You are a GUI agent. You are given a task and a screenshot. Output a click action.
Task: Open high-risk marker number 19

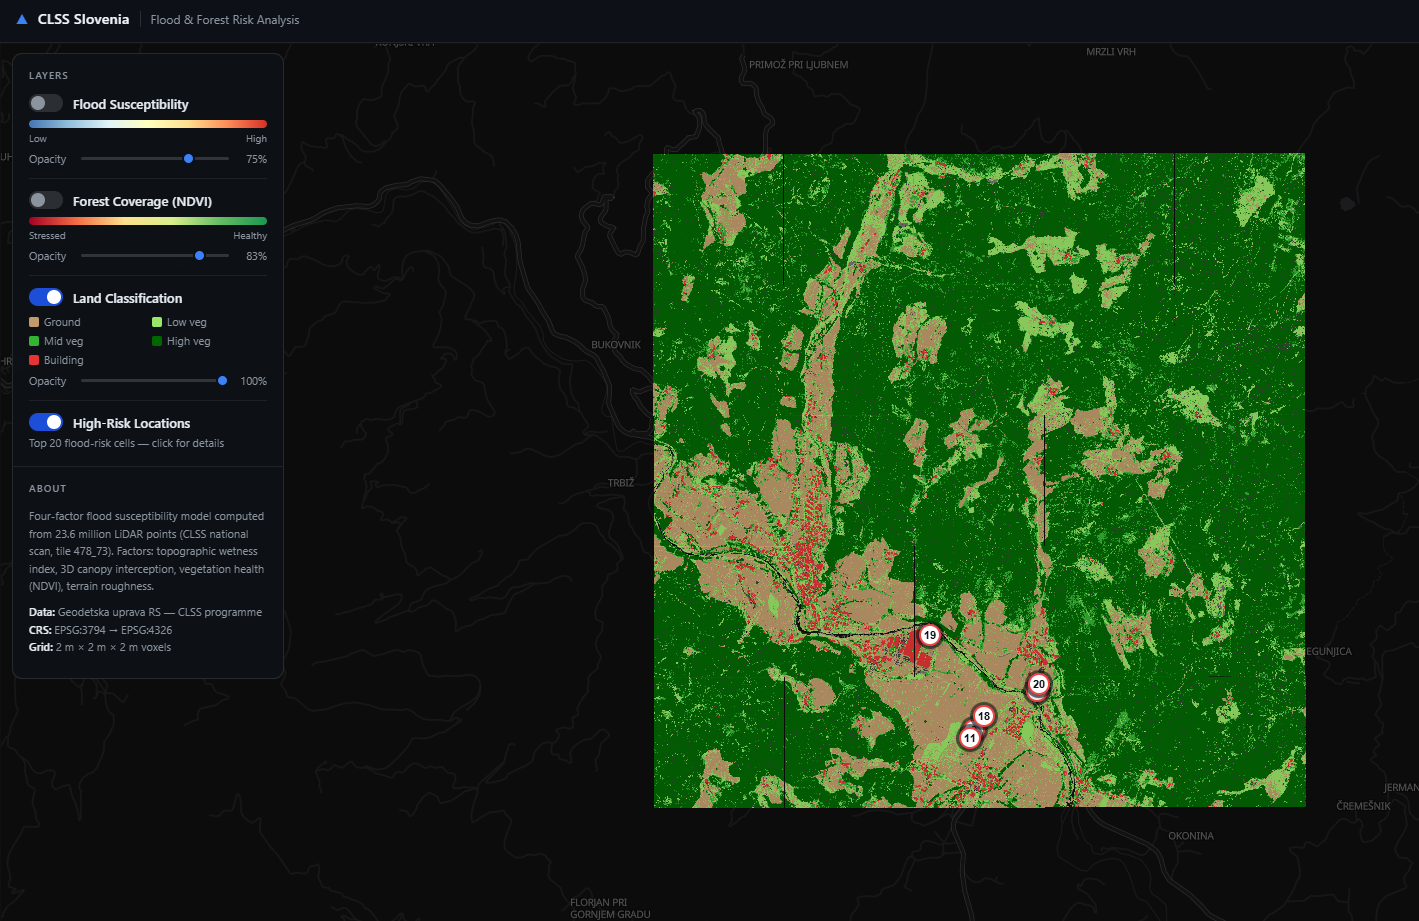(x=930, y=635)
